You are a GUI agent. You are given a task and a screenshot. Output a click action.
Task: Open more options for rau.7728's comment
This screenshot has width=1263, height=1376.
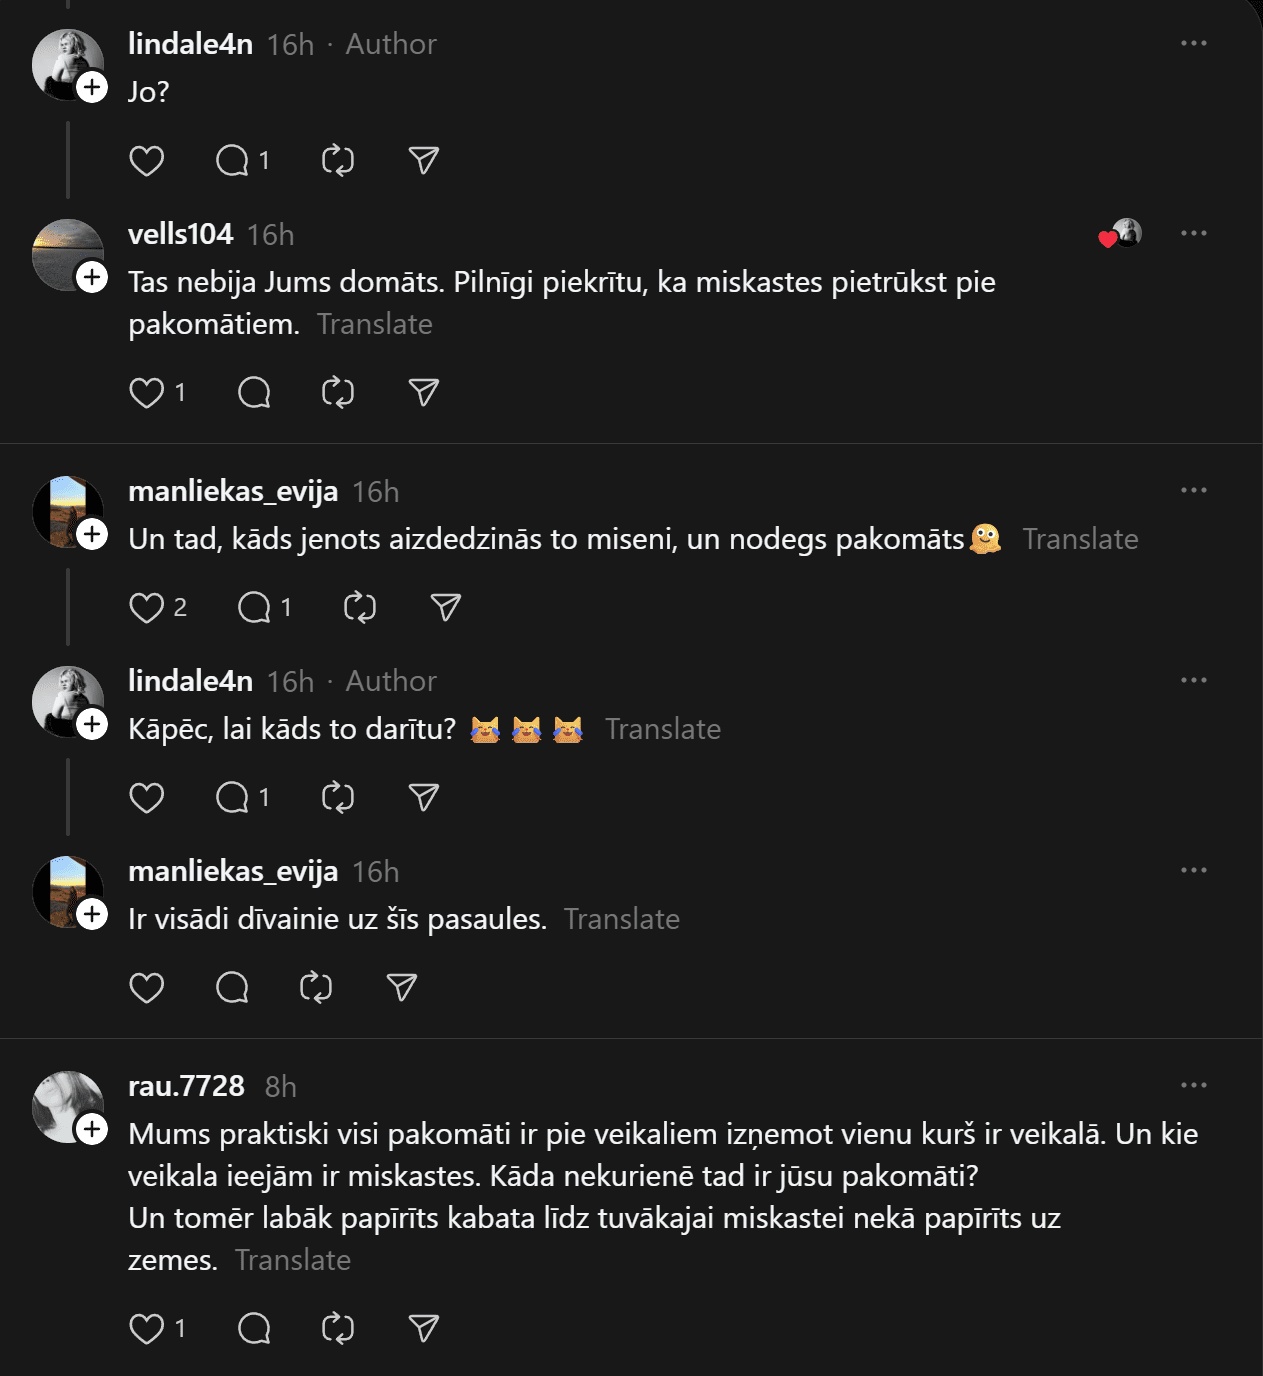[1194, 1086]
